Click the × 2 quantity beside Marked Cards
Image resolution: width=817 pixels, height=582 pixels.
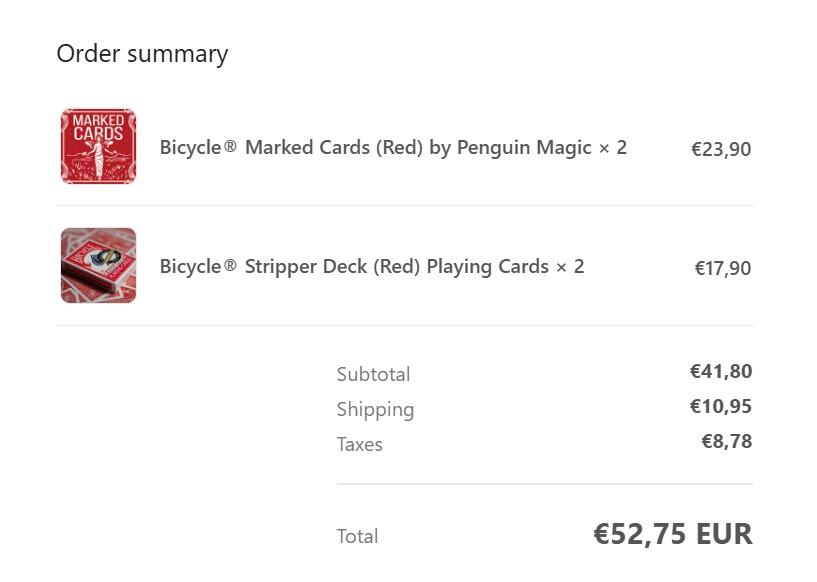(613, 148)
